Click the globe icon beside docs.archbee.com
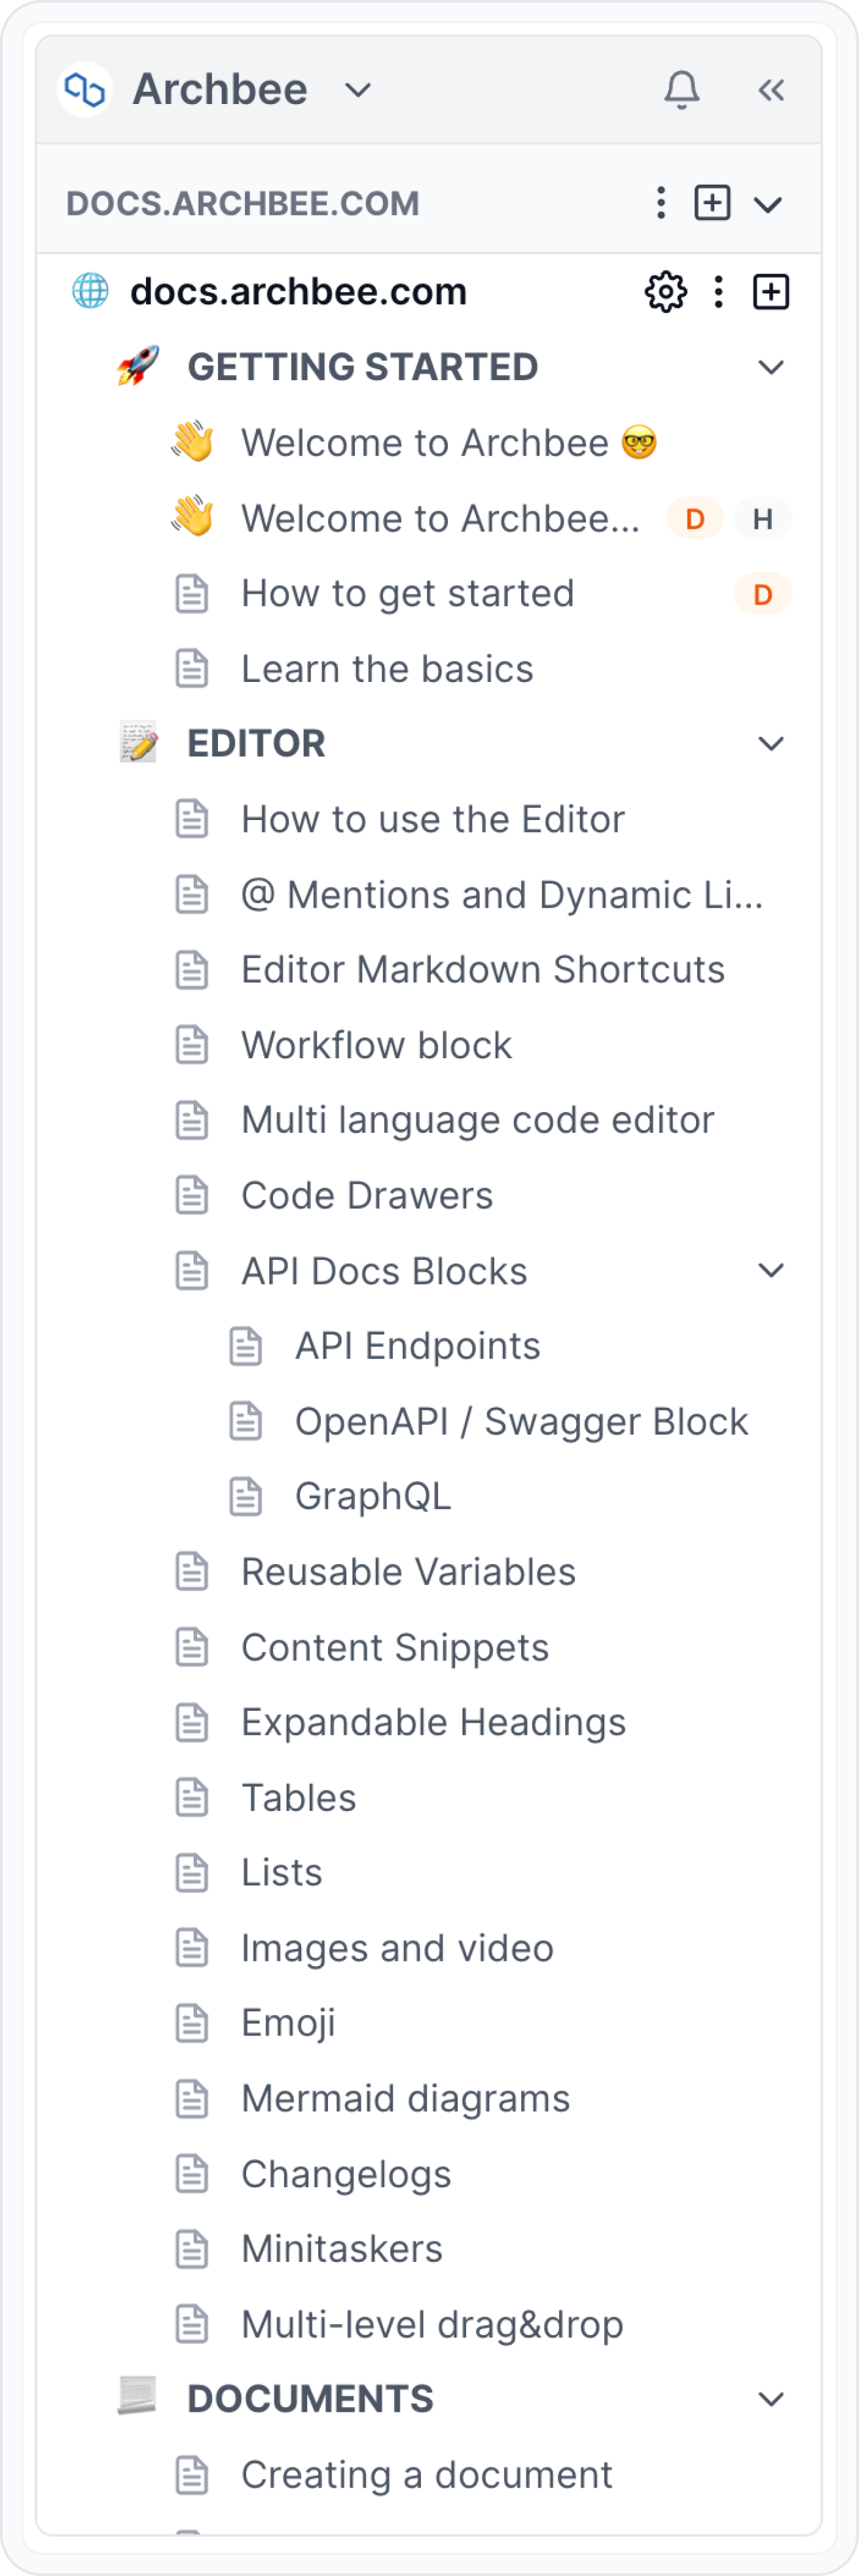Viewport: 859px width, 2576px height. tap(90, 291)
